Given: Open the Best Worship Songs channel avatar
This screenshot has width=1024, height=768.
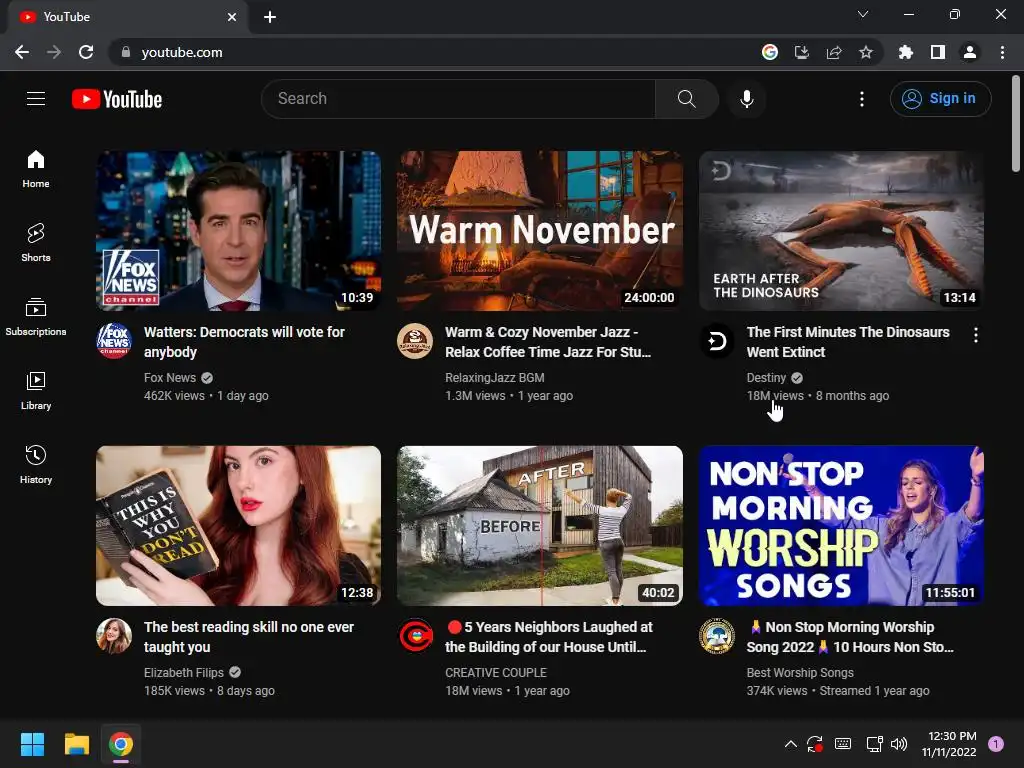Looking at the screenshot, I should (717, 636).
